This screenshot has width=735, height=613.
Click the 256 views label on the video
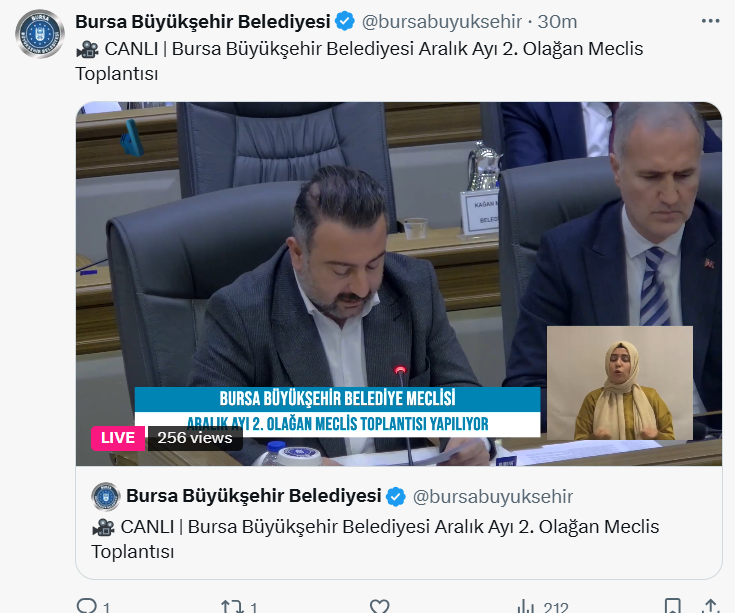click(195, 438)
